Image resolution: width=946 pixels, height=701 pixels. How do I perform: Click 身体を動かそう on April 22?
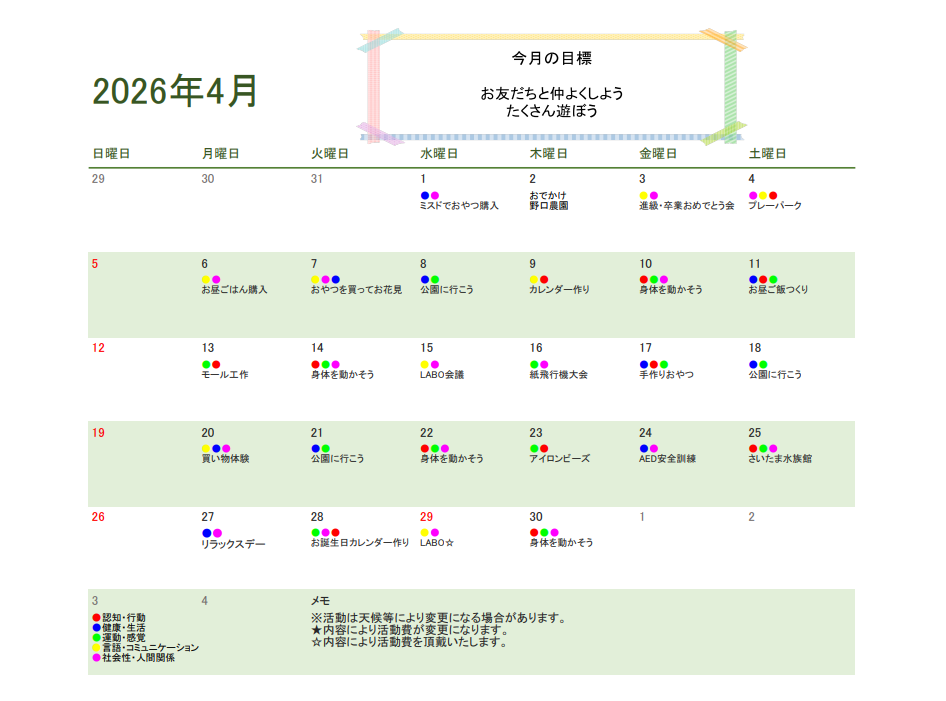pos(452,458)
